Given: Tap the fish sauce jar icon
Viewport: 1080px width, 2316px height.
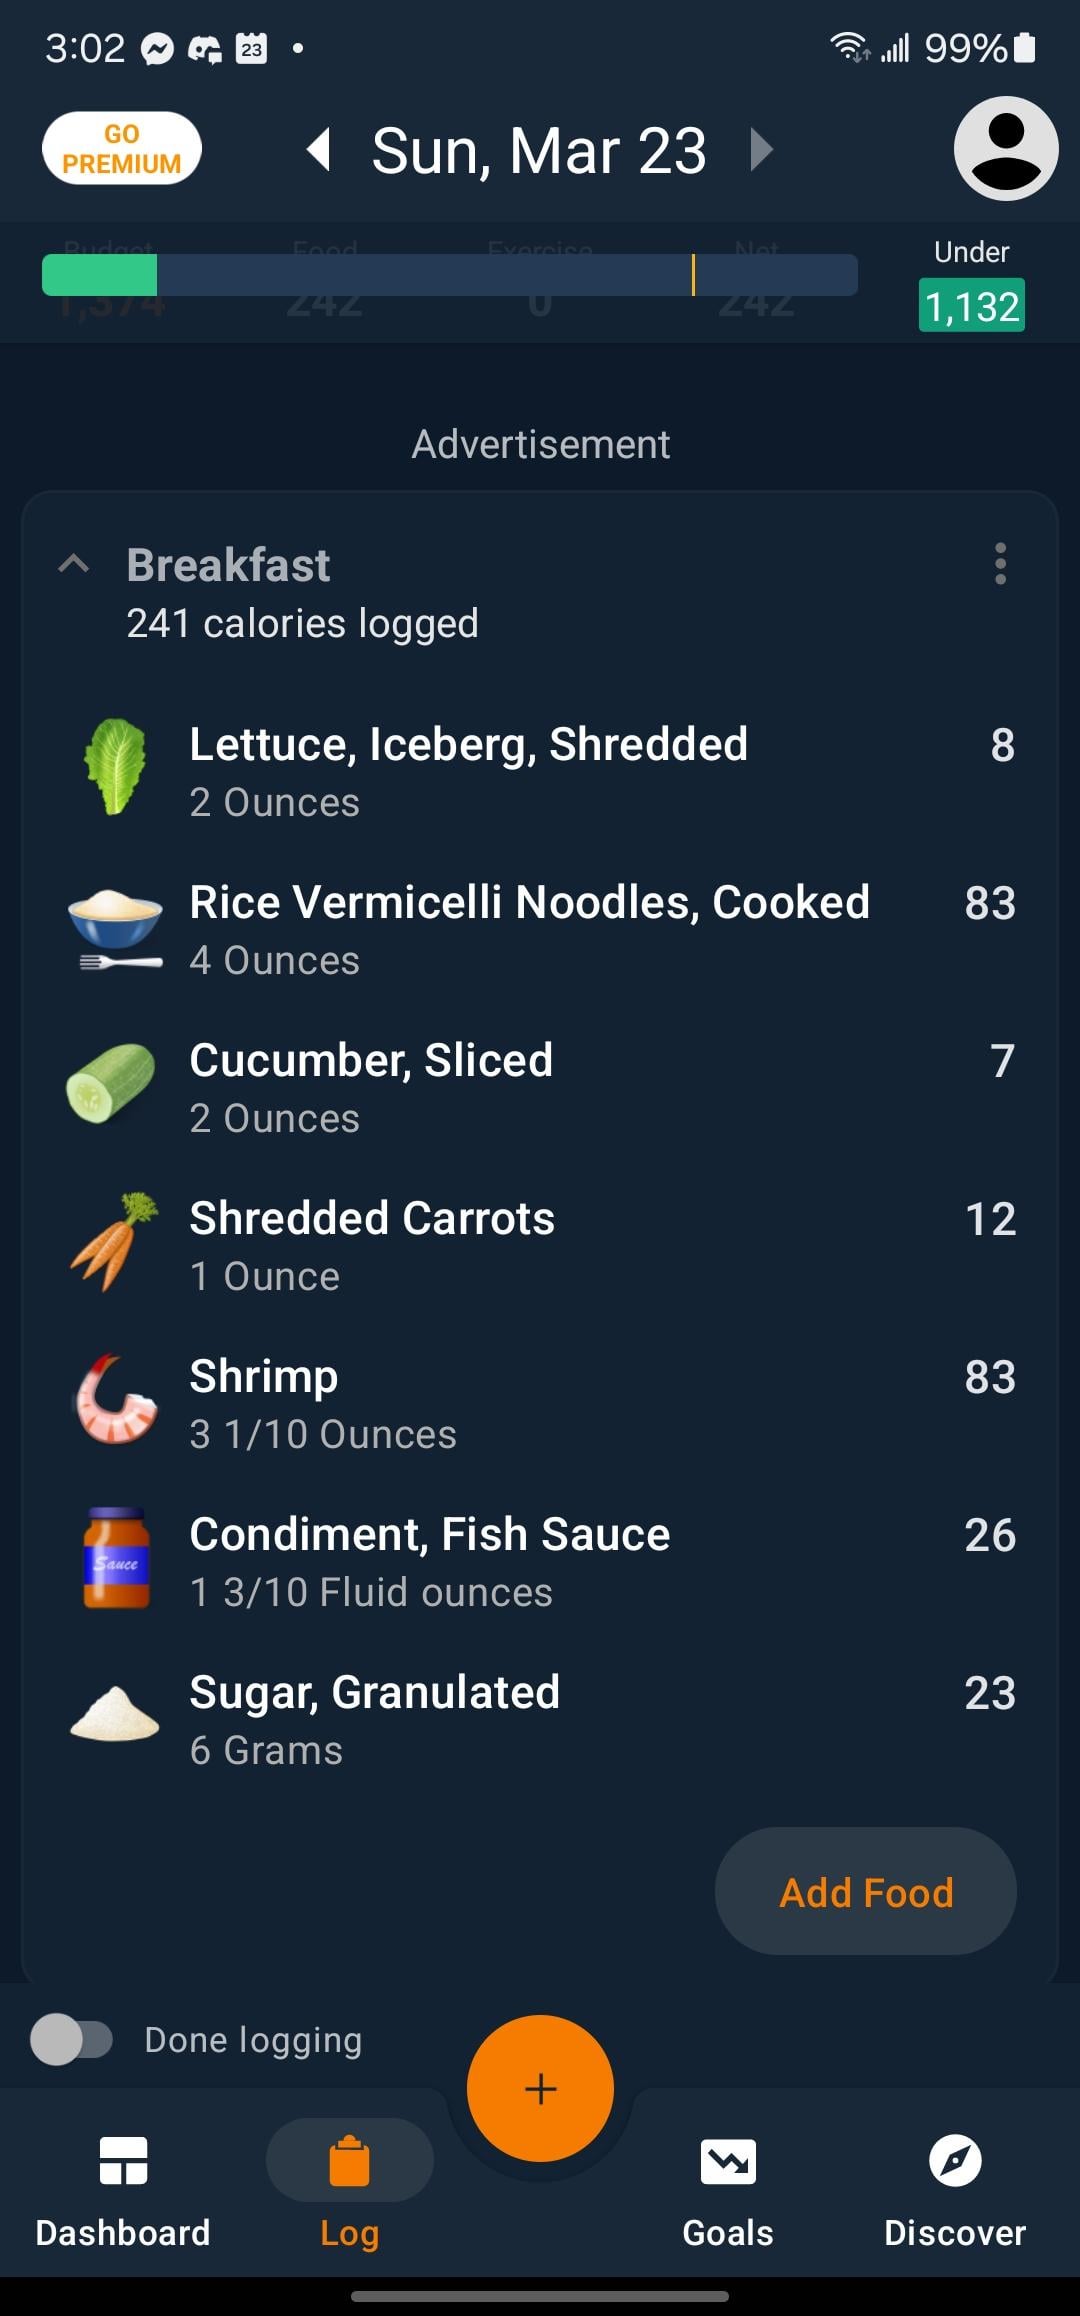Looking at the screenshot, I should (x=116, y=1558).
